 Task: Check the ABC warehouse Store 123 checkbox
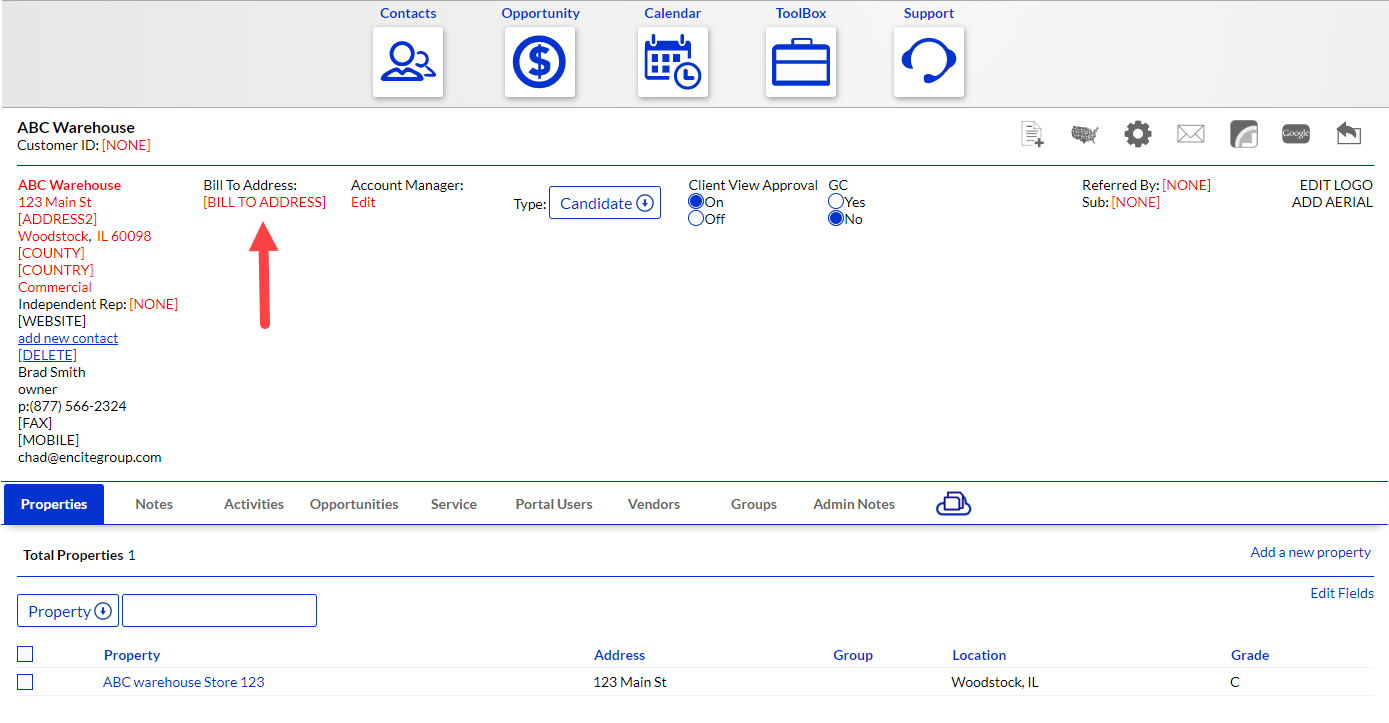[25, 682]
